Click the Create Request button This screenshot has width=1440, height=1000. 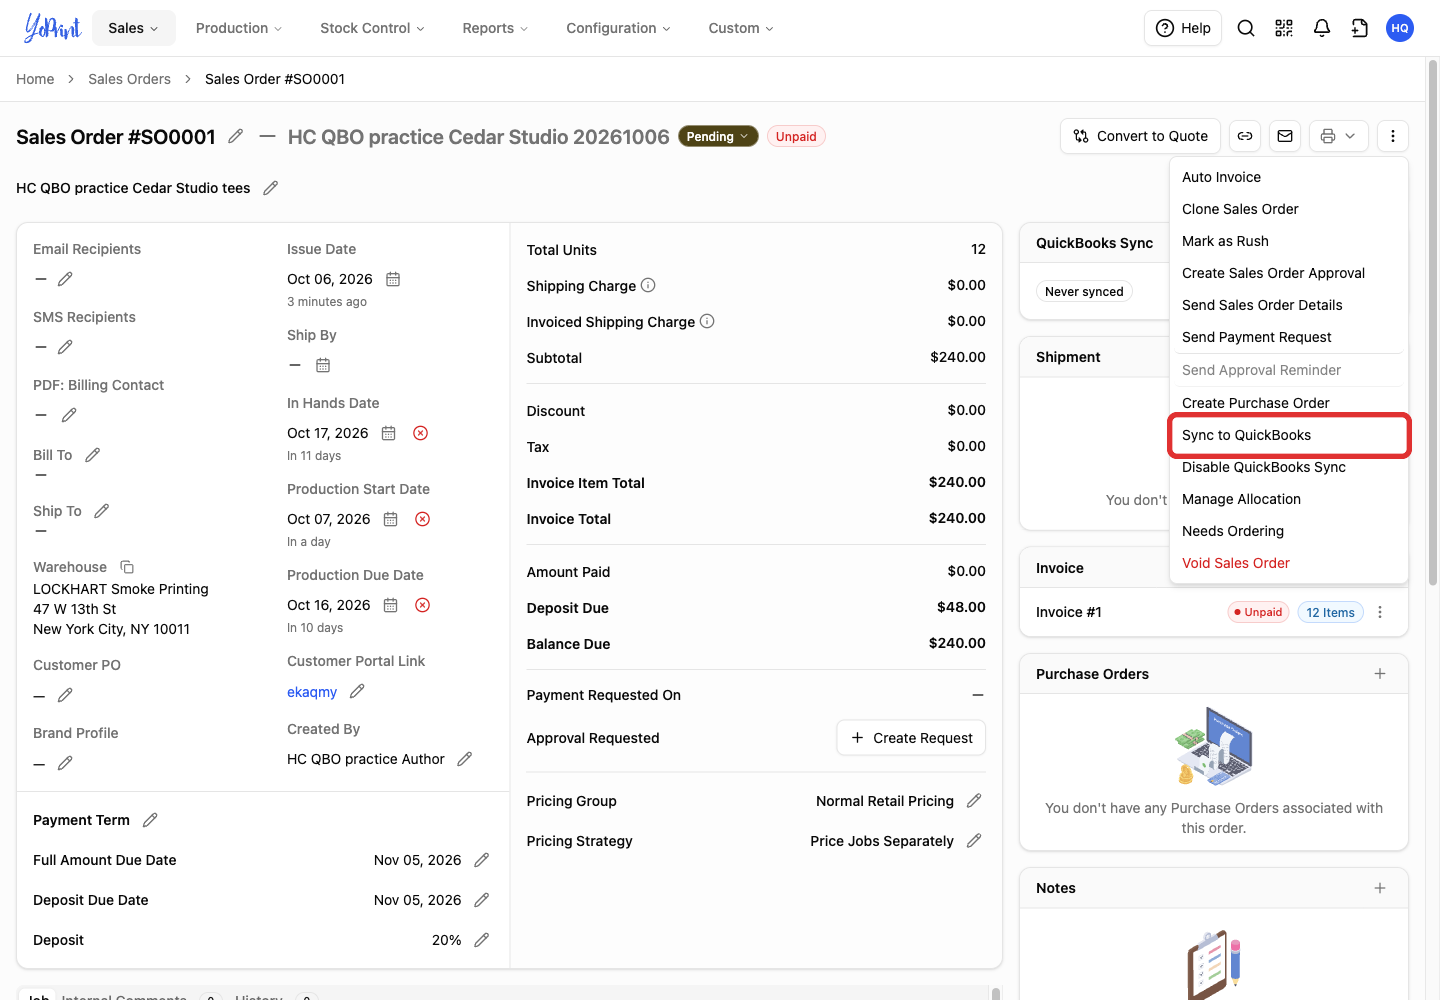coord(911,738)
